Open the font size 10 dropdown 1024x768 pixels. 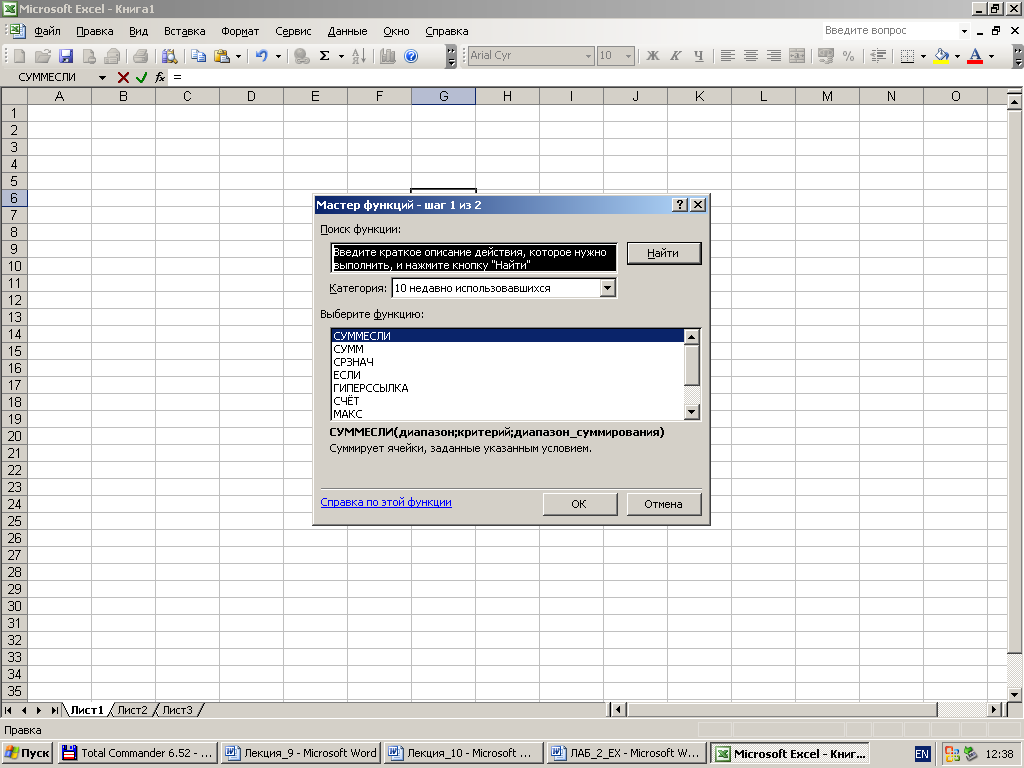click(x=628, y=56)
